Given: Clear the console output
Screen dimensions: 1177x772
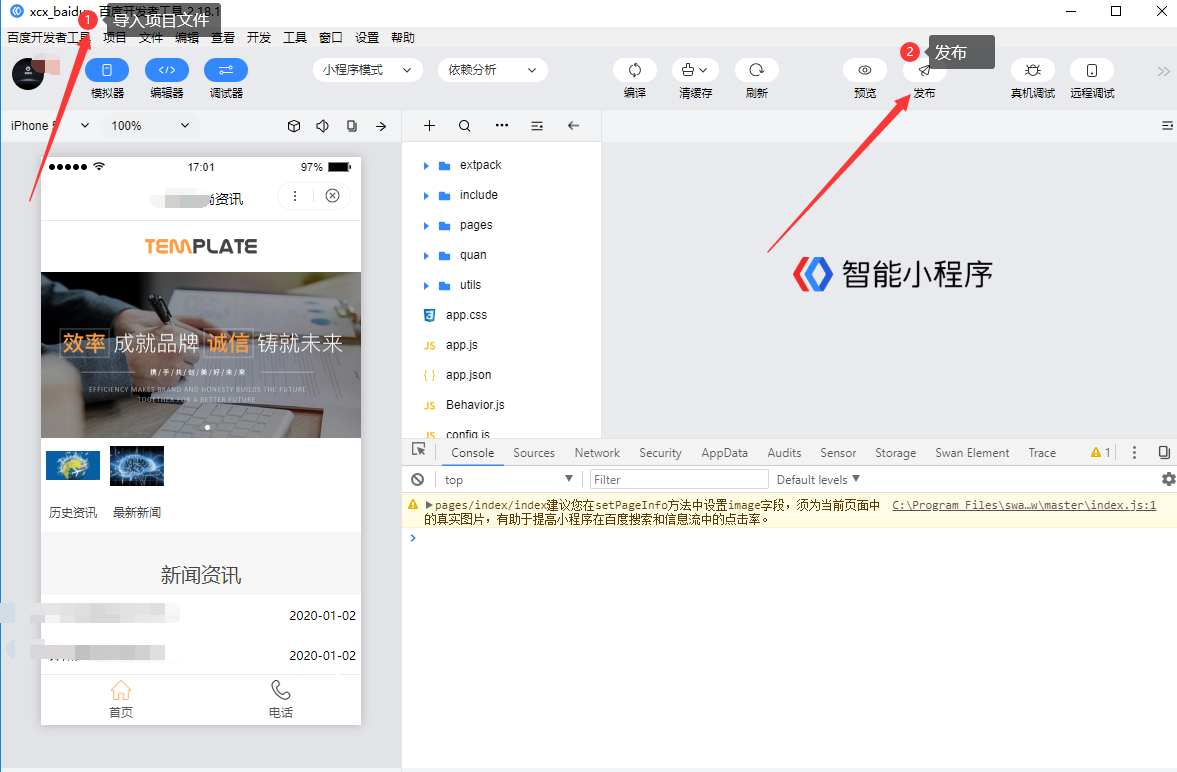Looking at the screenshot, I should point(417,479).
